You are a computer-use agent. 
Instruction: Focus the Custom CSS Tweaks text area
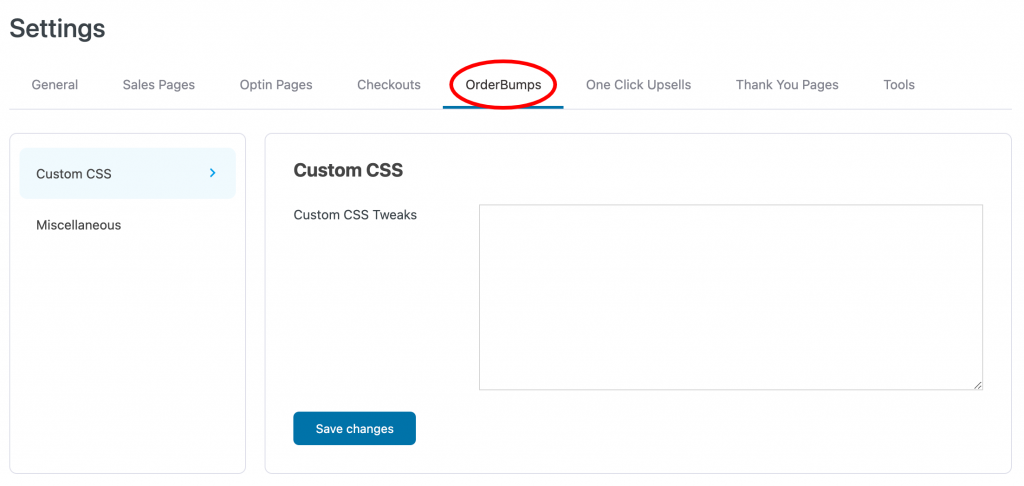pos(731,297)
